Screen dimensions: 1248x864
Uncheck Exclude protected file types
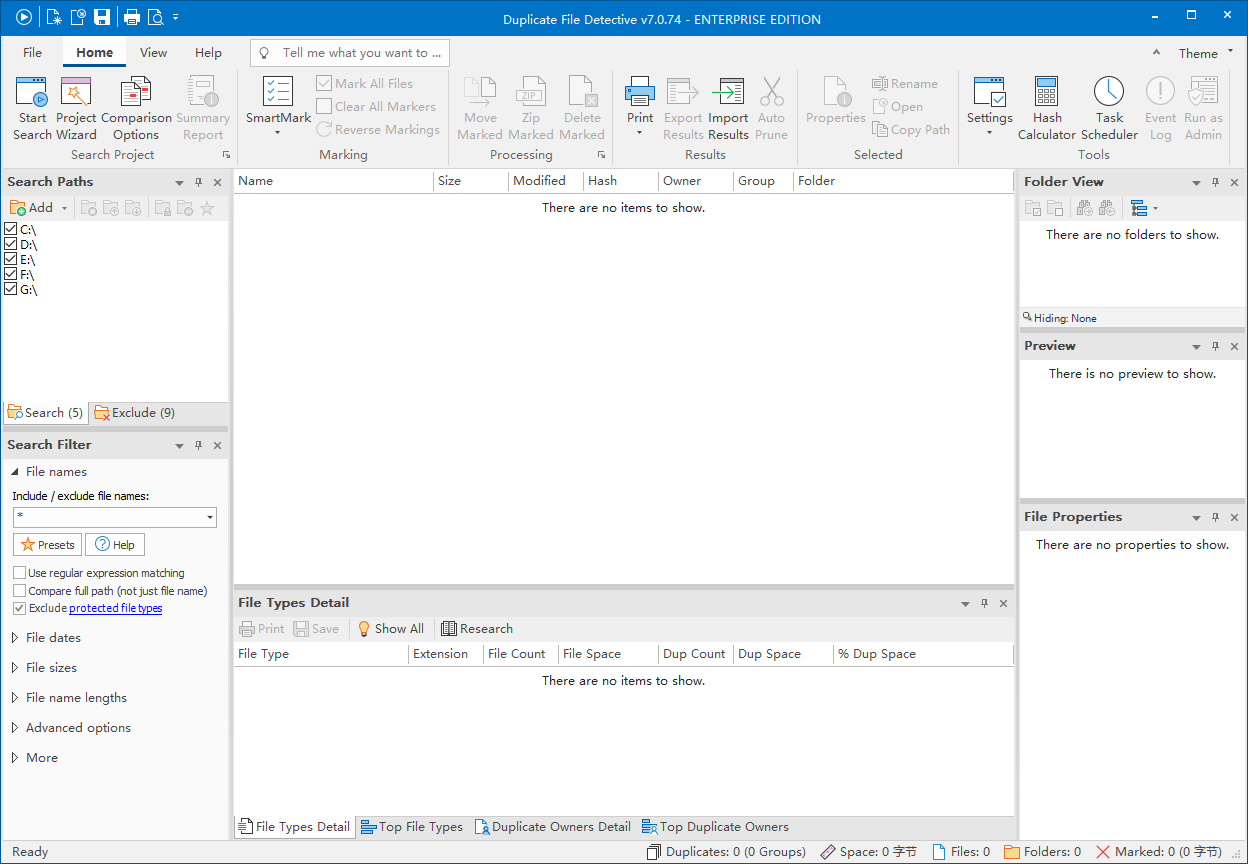tap(21, 608)
